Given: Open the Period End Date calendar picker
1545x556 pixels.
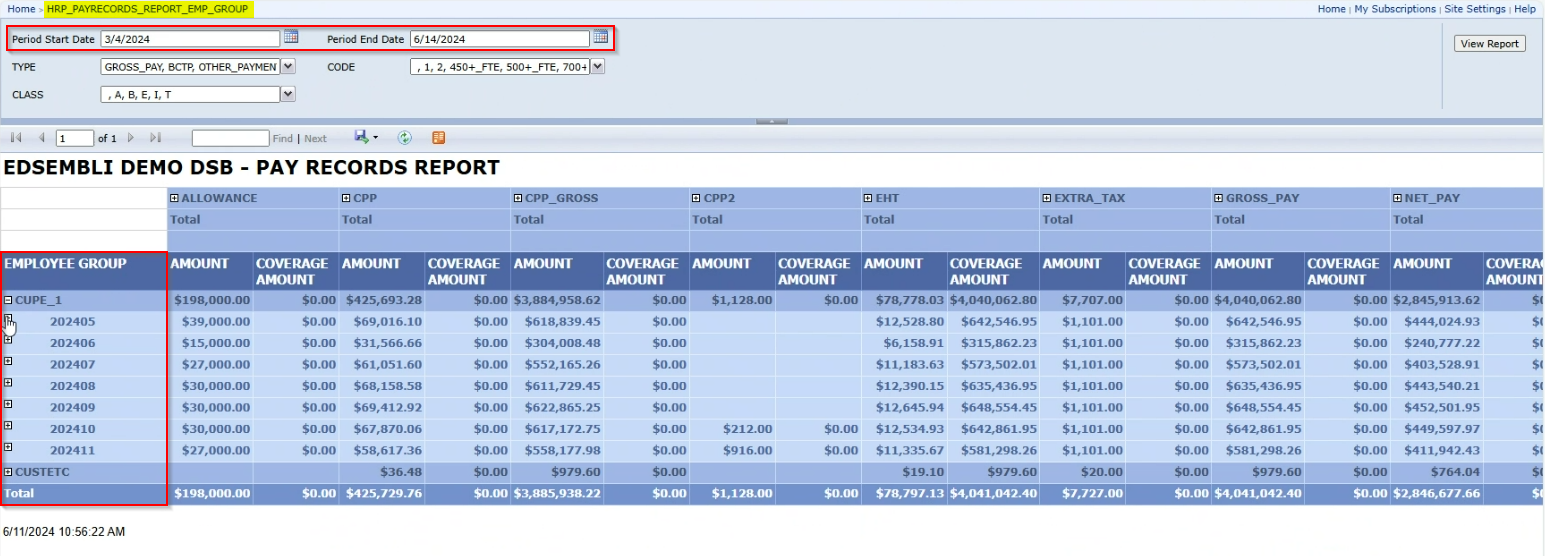Looking at the screenshot, I should pos(601,37).
